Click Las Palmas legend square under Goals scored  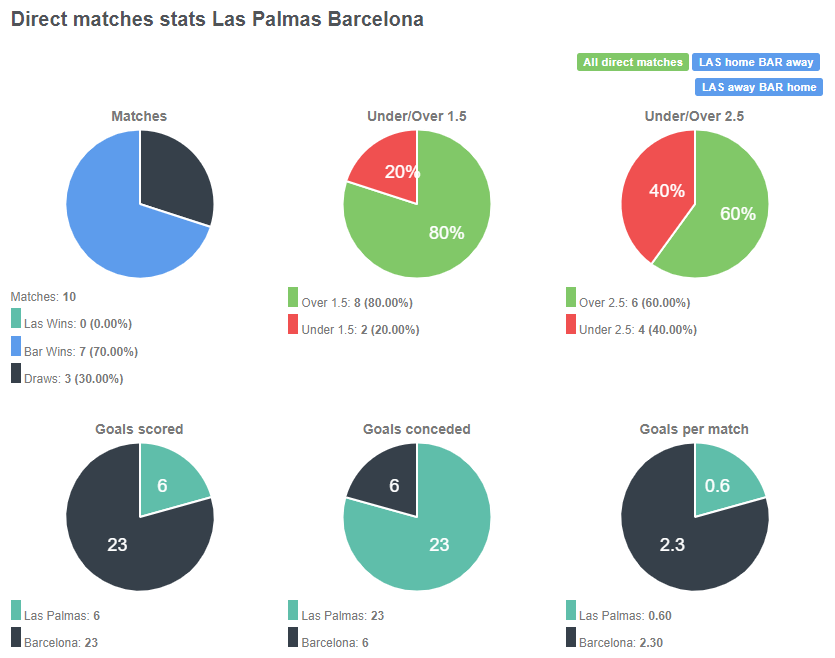tap(14, 614)
